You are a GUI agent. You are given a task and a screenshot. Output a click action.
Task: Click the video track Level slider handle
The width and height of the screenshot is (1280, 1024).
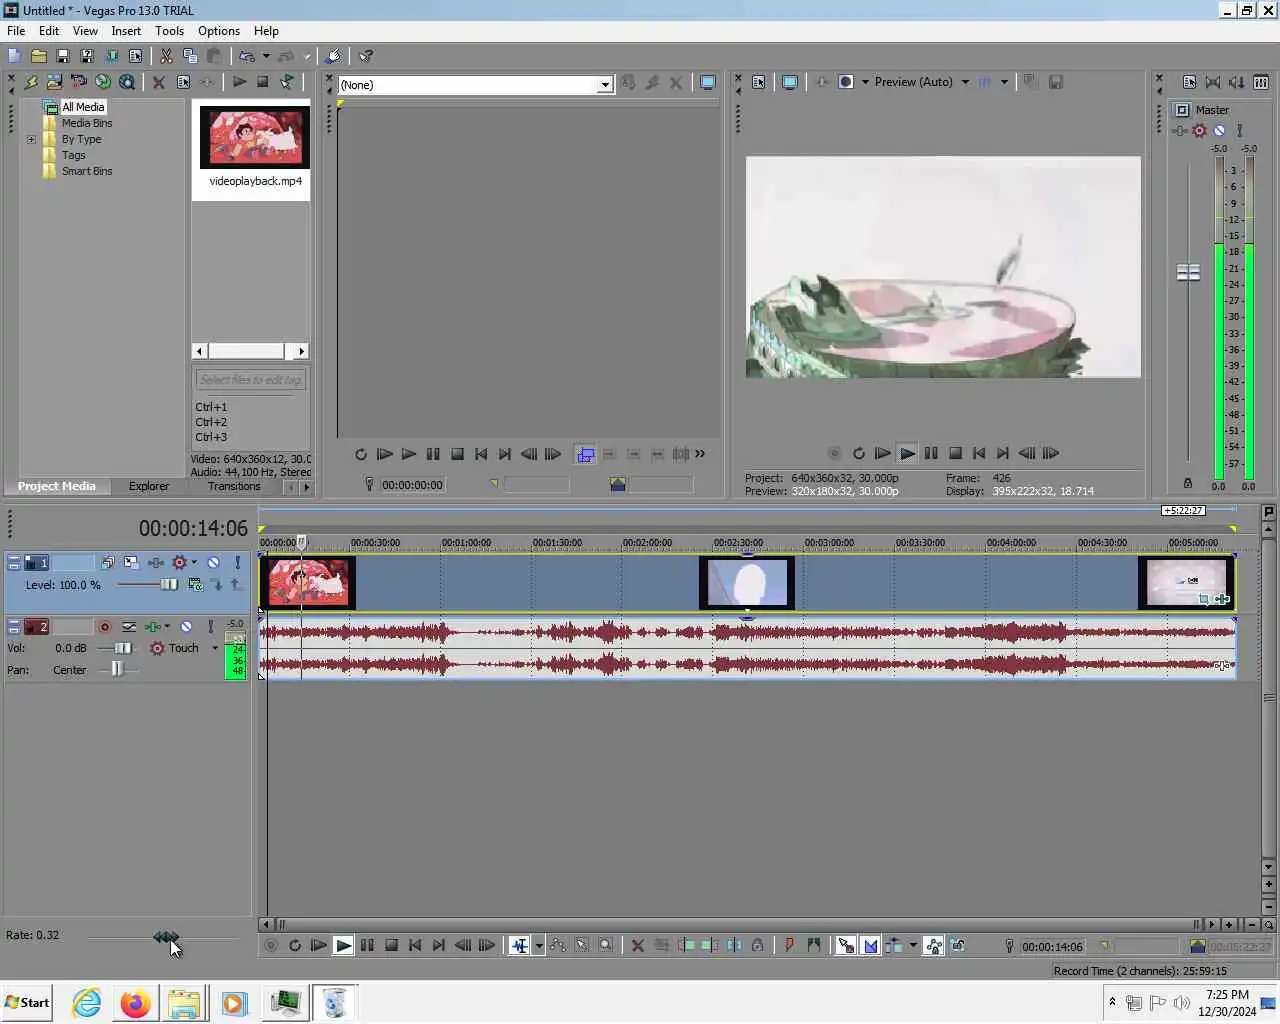click(169, 584)
